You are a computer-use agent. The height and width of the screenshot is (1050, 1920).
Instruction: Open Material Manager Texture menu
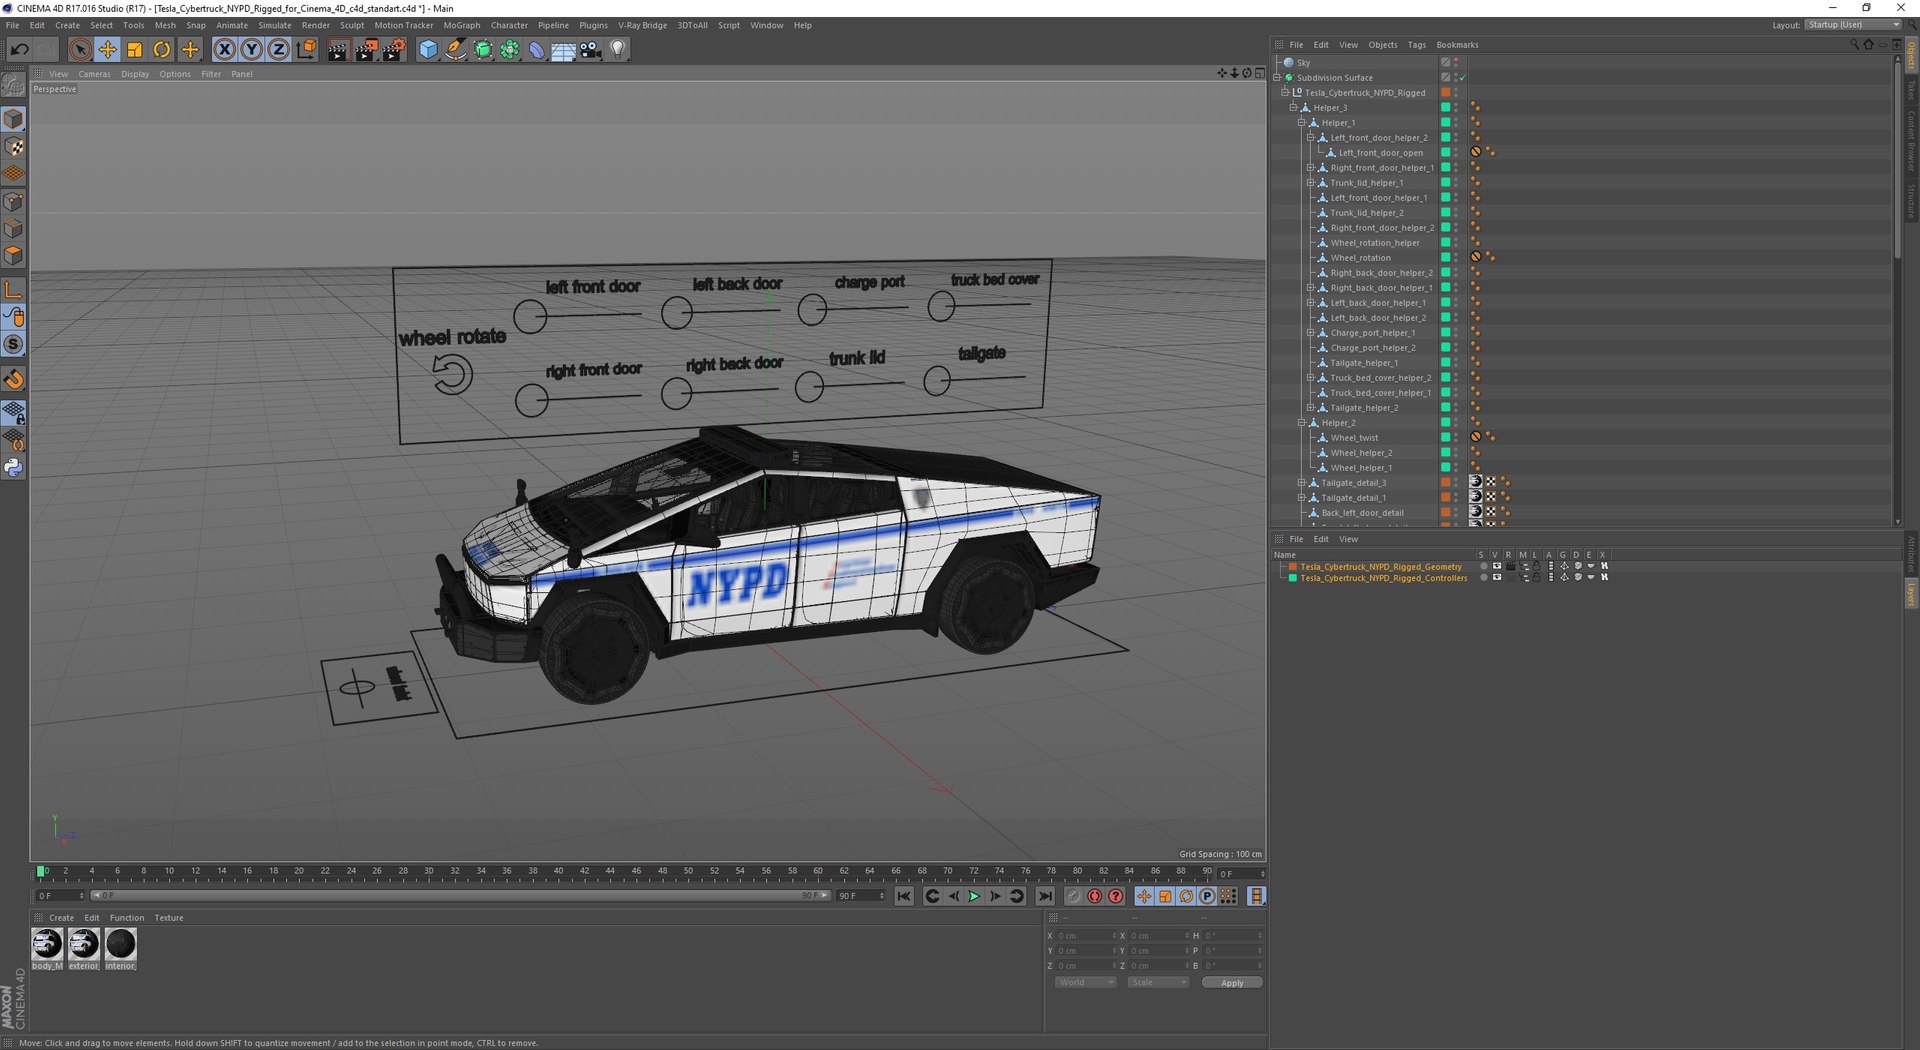point(169,918)
